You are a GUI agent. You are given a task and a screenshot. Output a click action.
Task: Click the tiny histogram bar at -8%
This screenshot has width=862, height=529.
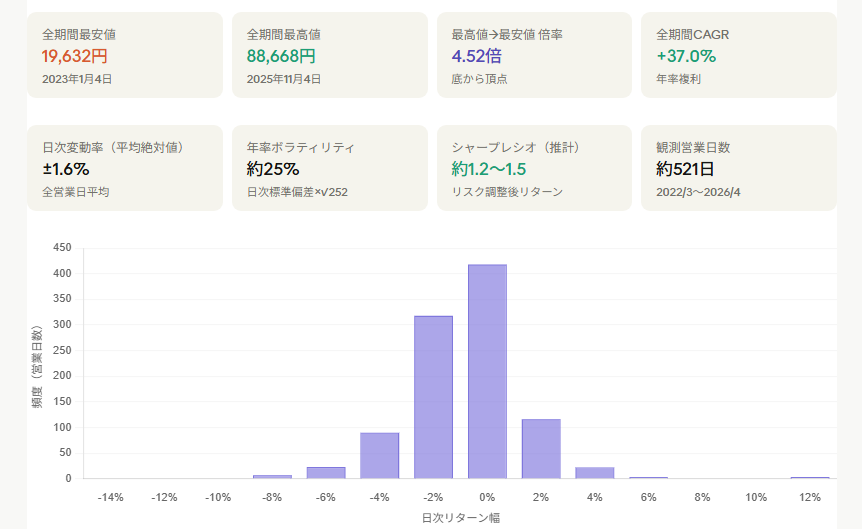point(272,476)
